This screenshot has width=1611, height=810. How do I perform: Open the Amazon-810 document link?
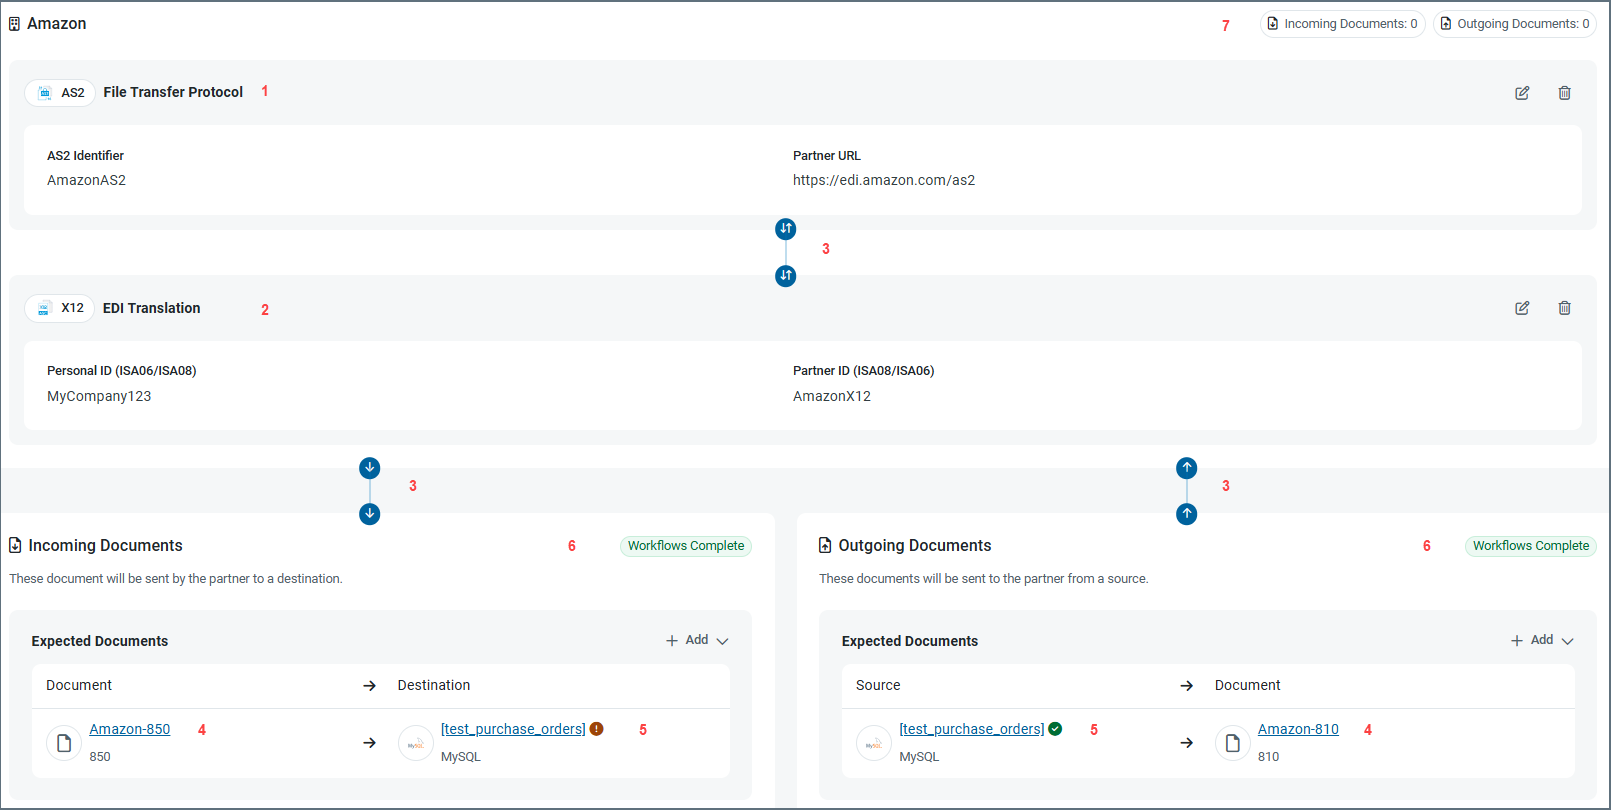click(x=1298, y=729)
